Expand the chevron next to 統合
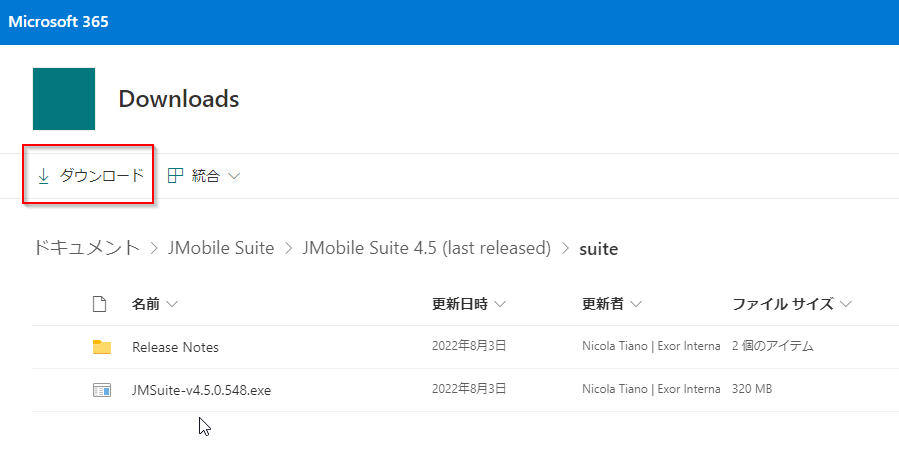 (233, 177)
